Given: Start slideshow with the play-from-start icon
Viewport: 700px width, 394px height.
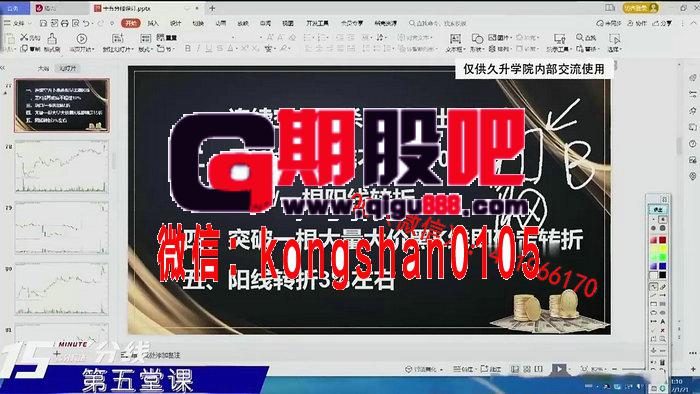Looking at the screenshot, I should (82, 39).
